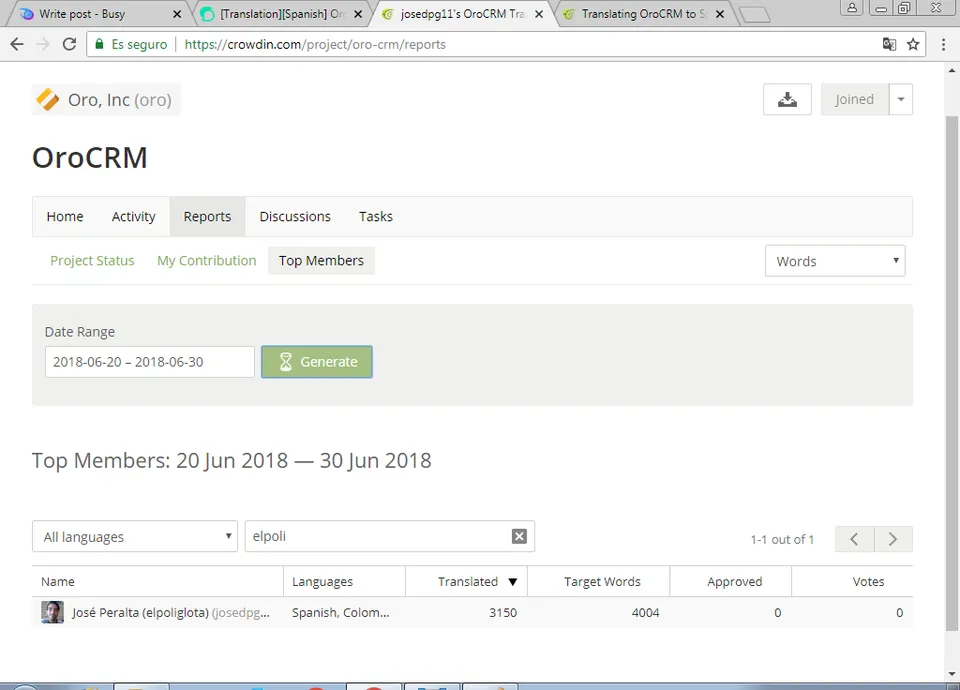
Task: Open the Activity project tab
Action: (x=133, y=216)
